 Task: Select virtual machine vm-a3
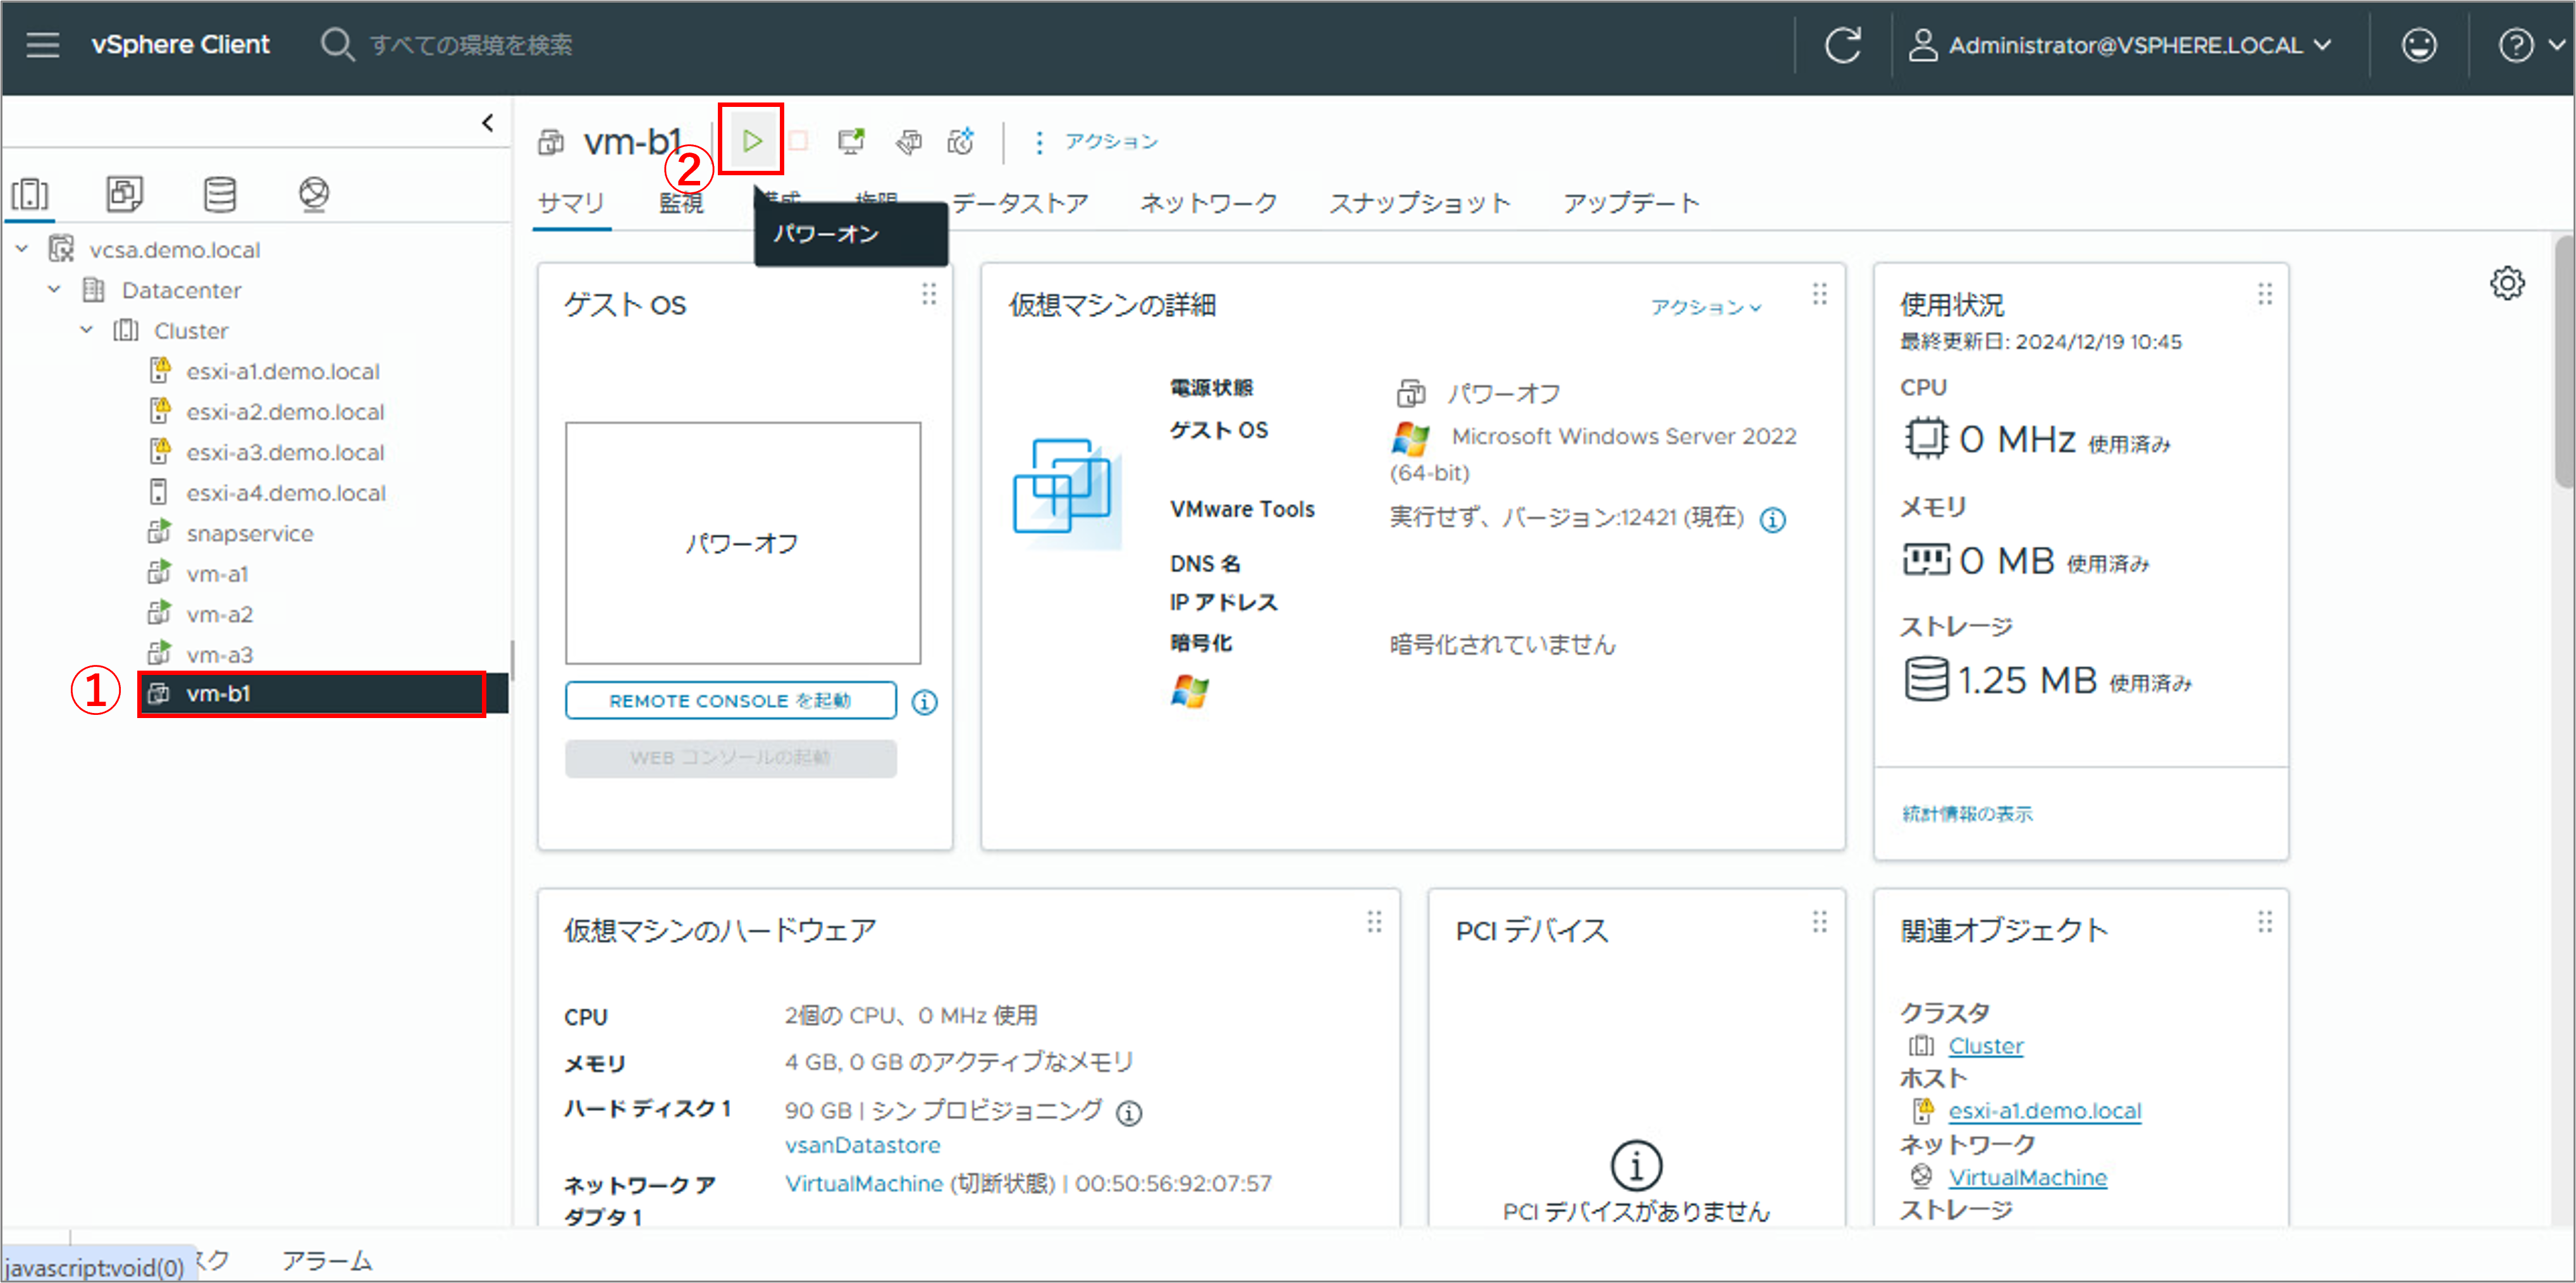(x=219, y=655)
